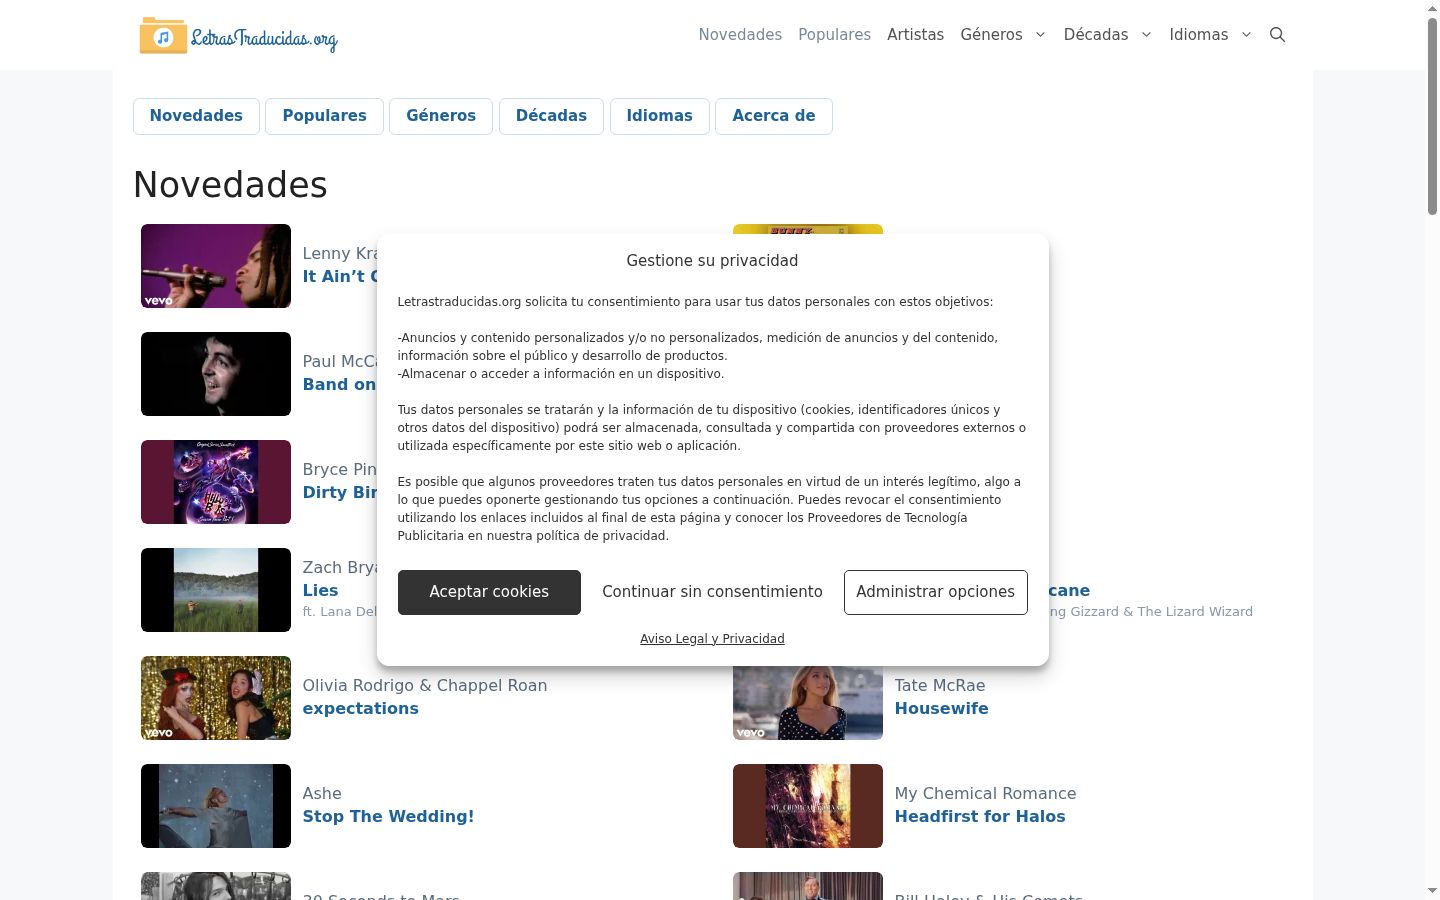The image size is (1440, 900).
Task: Open the My Chemical Romance thumbnail
Action: point(808,806)
